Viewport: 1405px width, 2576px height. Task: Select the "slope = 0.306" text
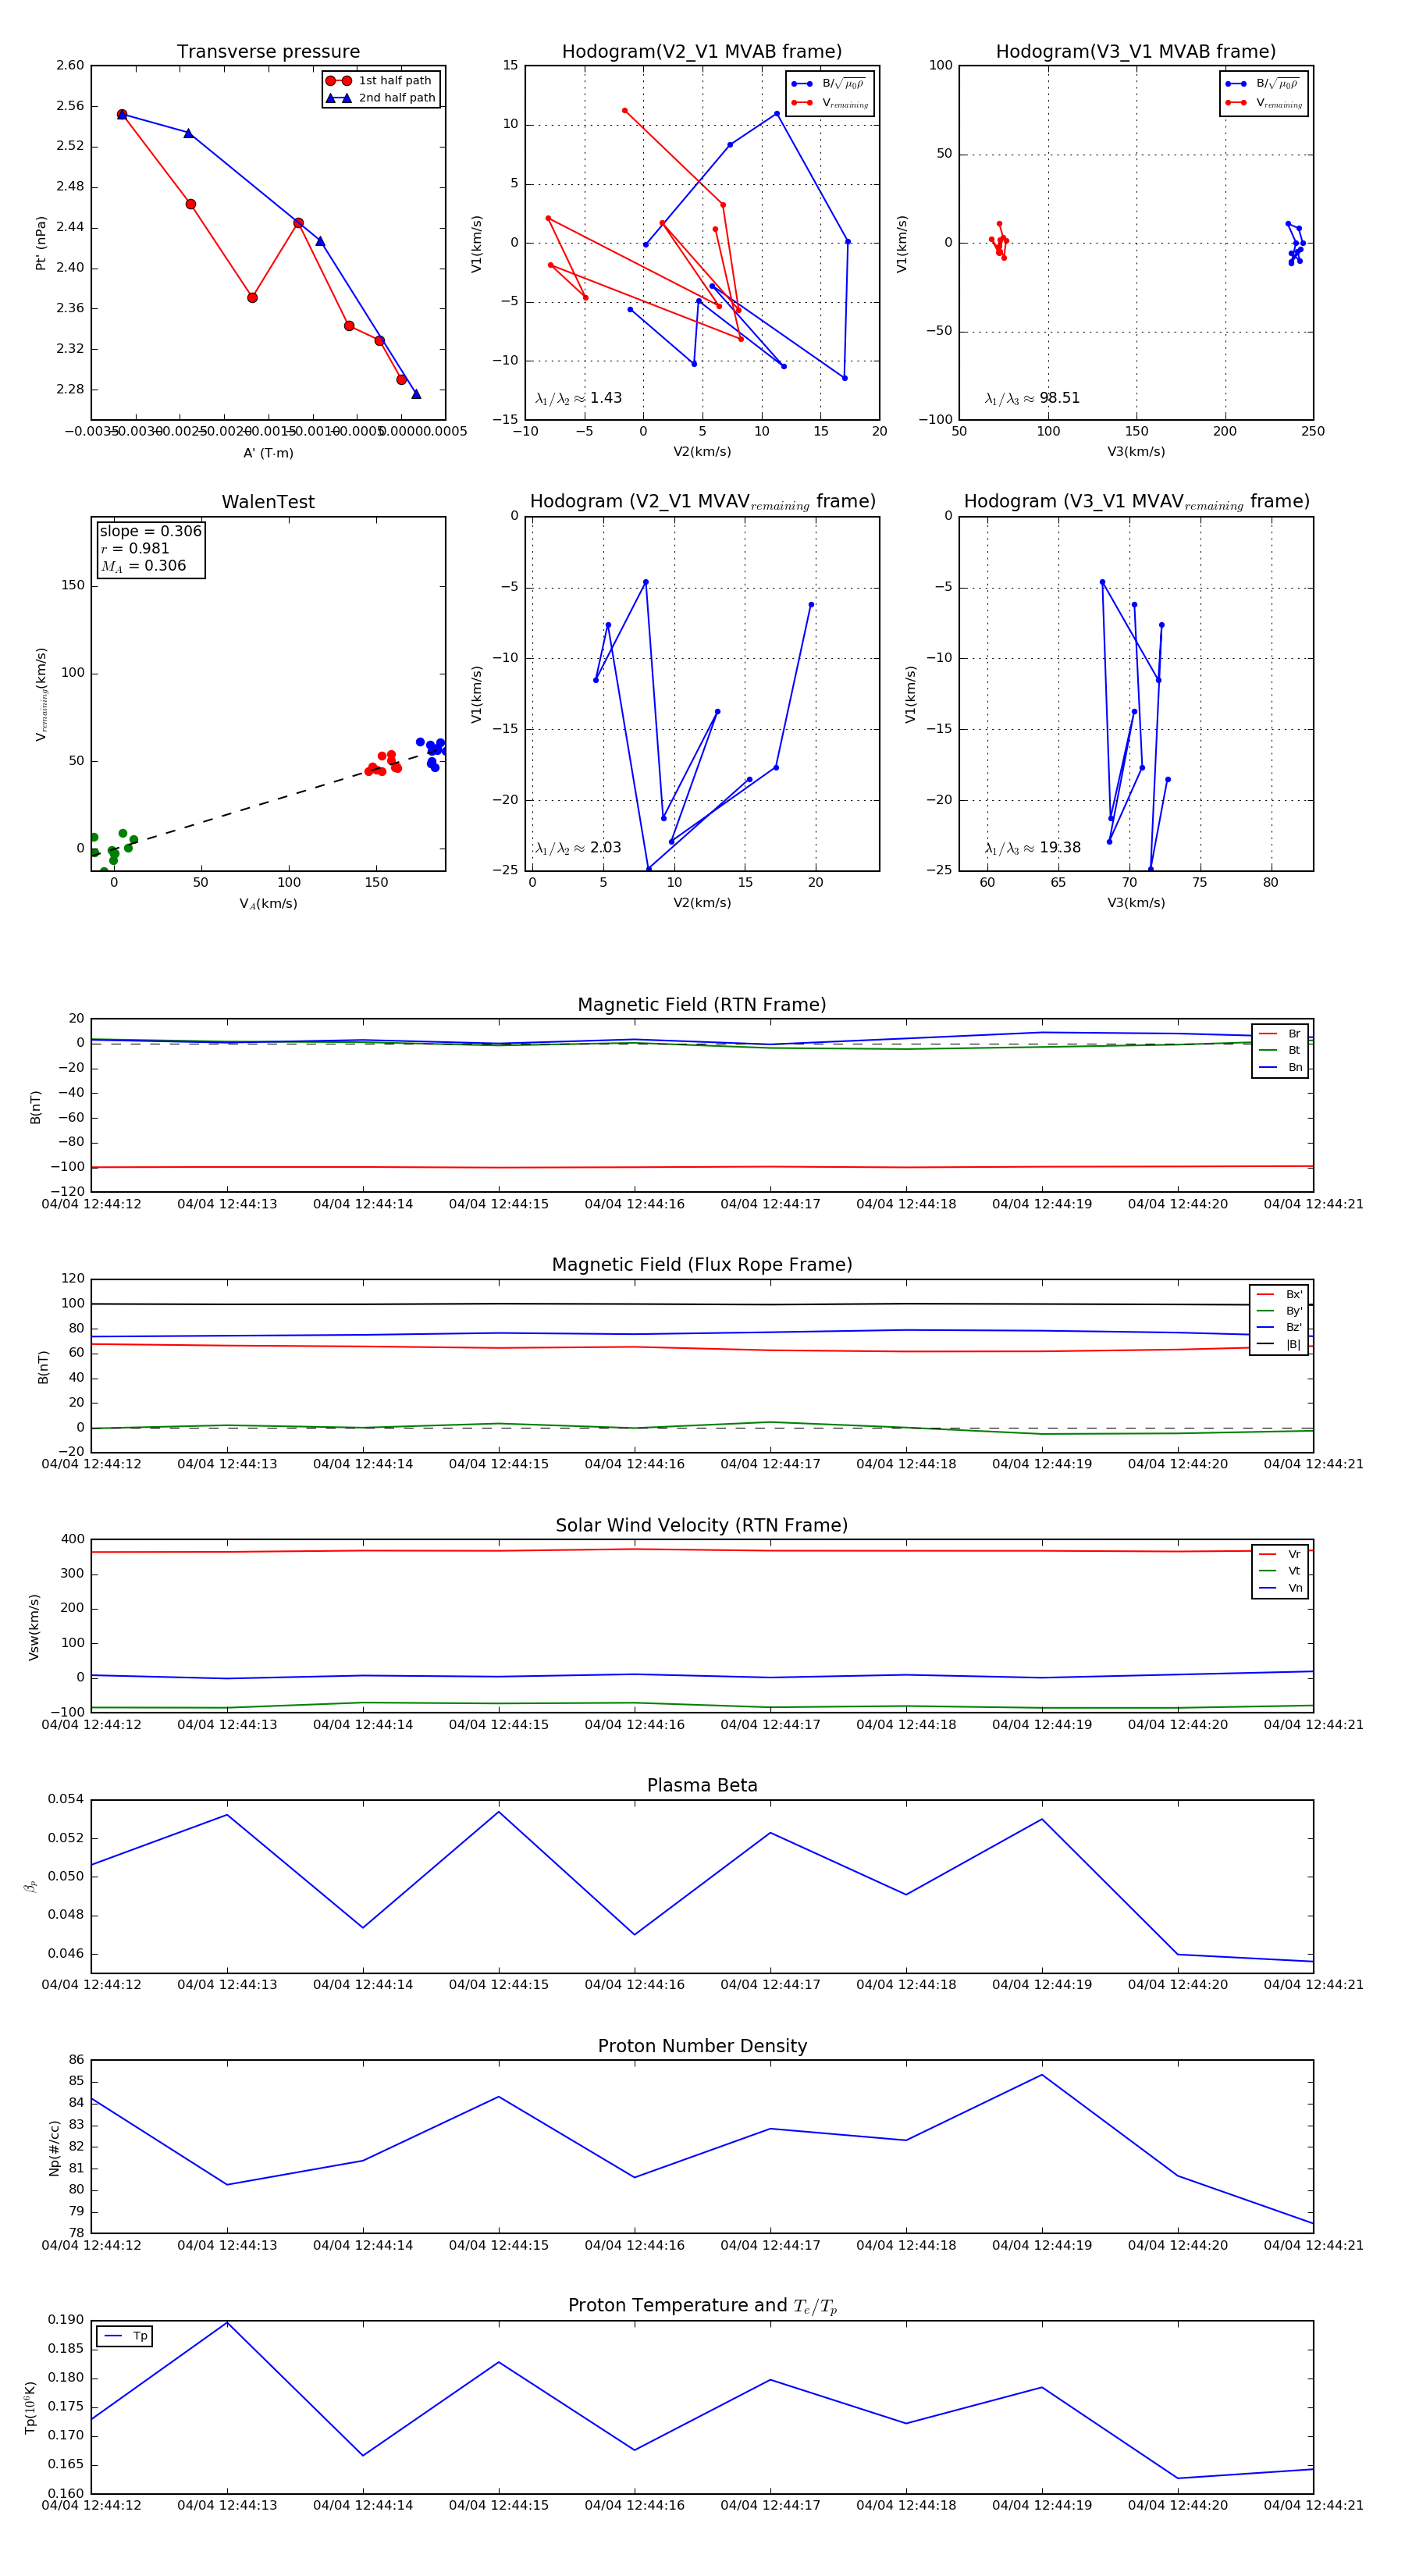coord(150,531)
